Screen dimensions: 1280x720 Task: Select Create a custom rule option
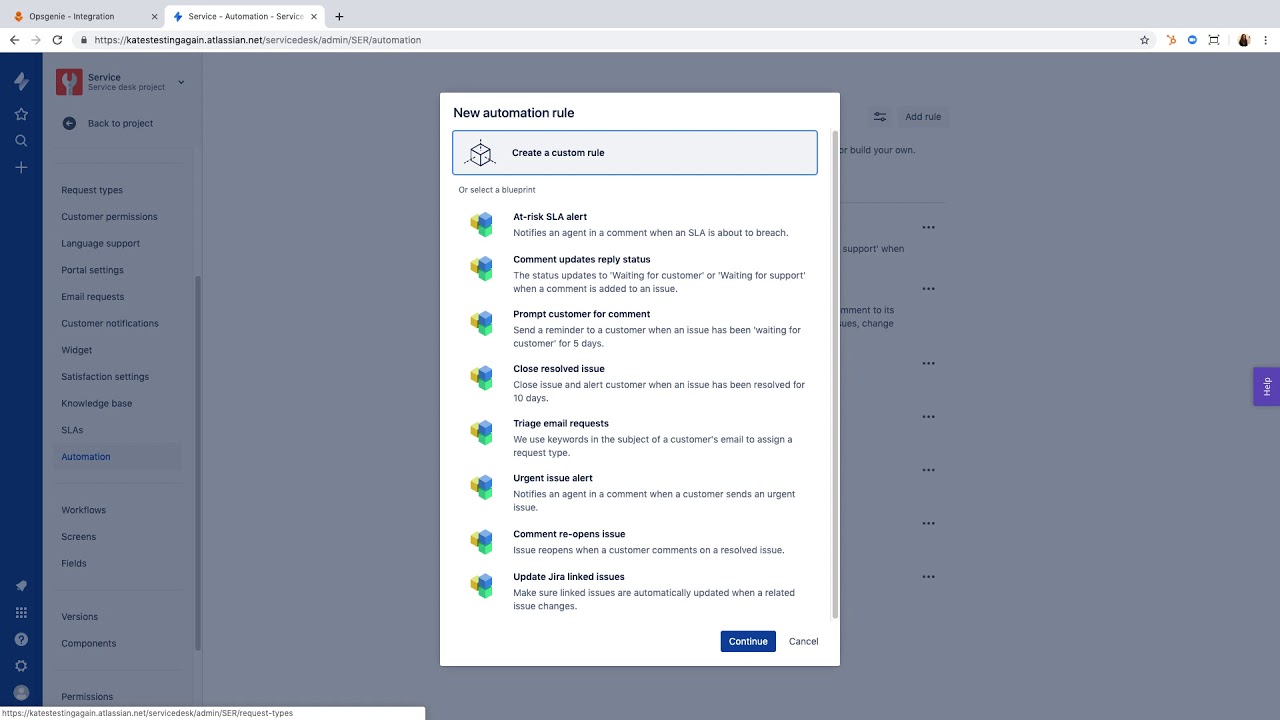(635, 153)
